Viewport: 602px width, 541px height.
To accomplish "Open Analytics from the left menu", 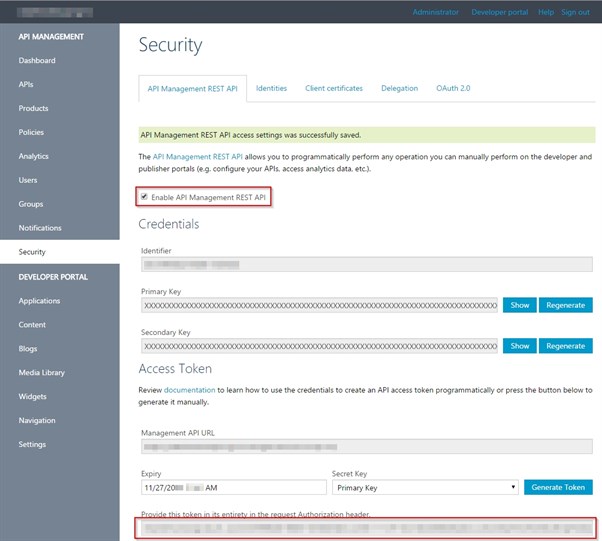I will [x=33, y=156].
